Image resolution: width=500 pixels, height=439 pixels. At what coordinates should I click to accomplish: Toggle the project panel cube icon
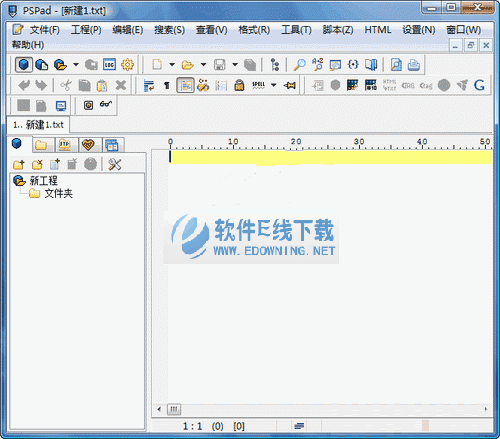23,65
